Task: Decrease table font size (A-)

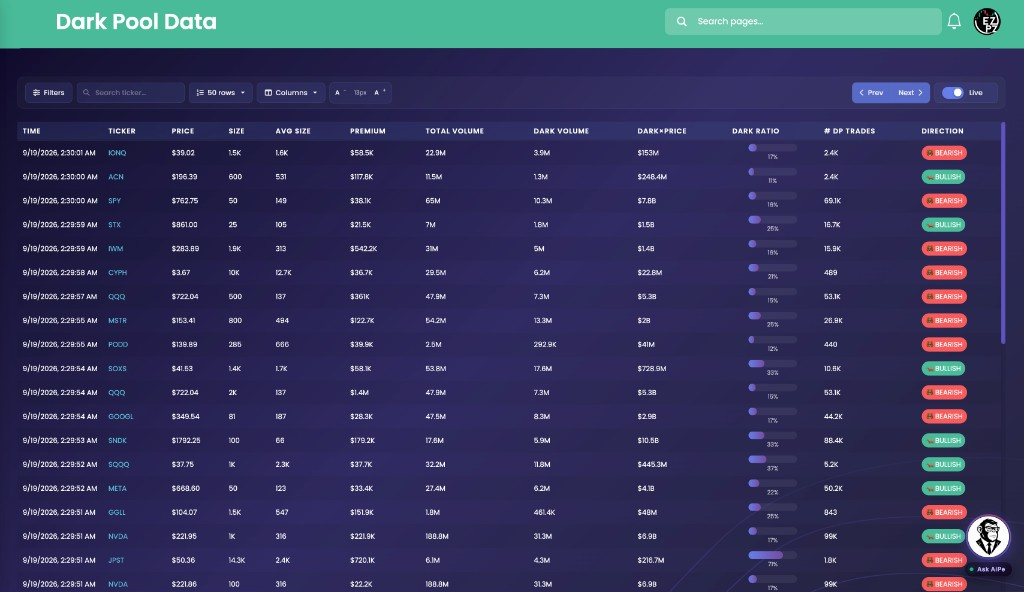Action: coord(340,93)
